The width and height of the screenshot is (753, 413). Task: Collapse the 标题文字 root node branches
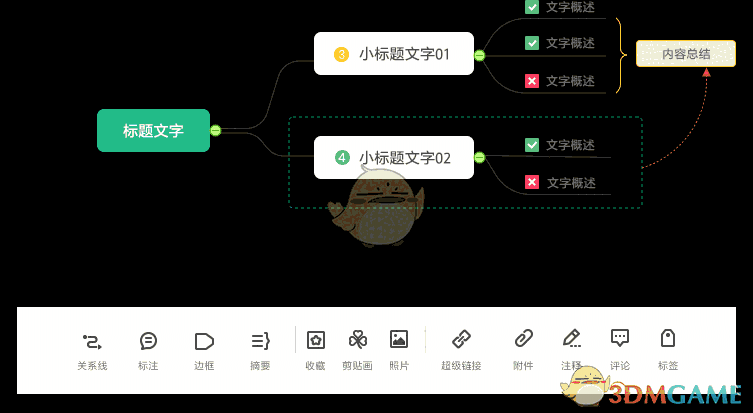(x=216, y=130)
